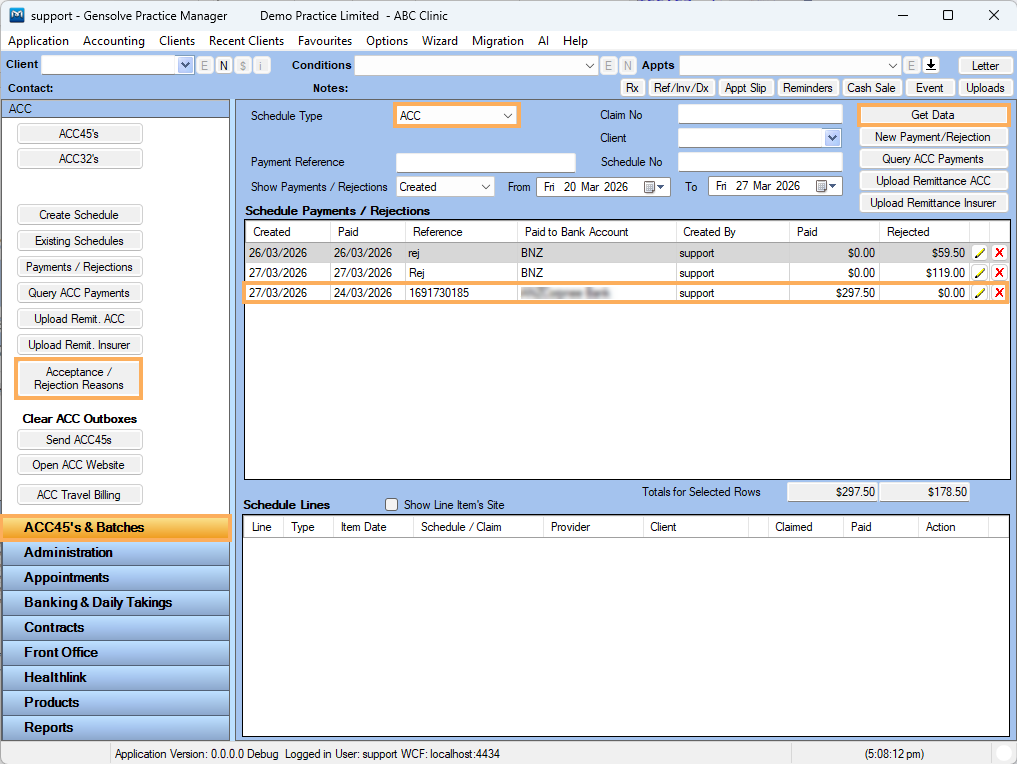
Task: Click in the Claim No input field
Action: pyautogui.click(x=760, y=115)
